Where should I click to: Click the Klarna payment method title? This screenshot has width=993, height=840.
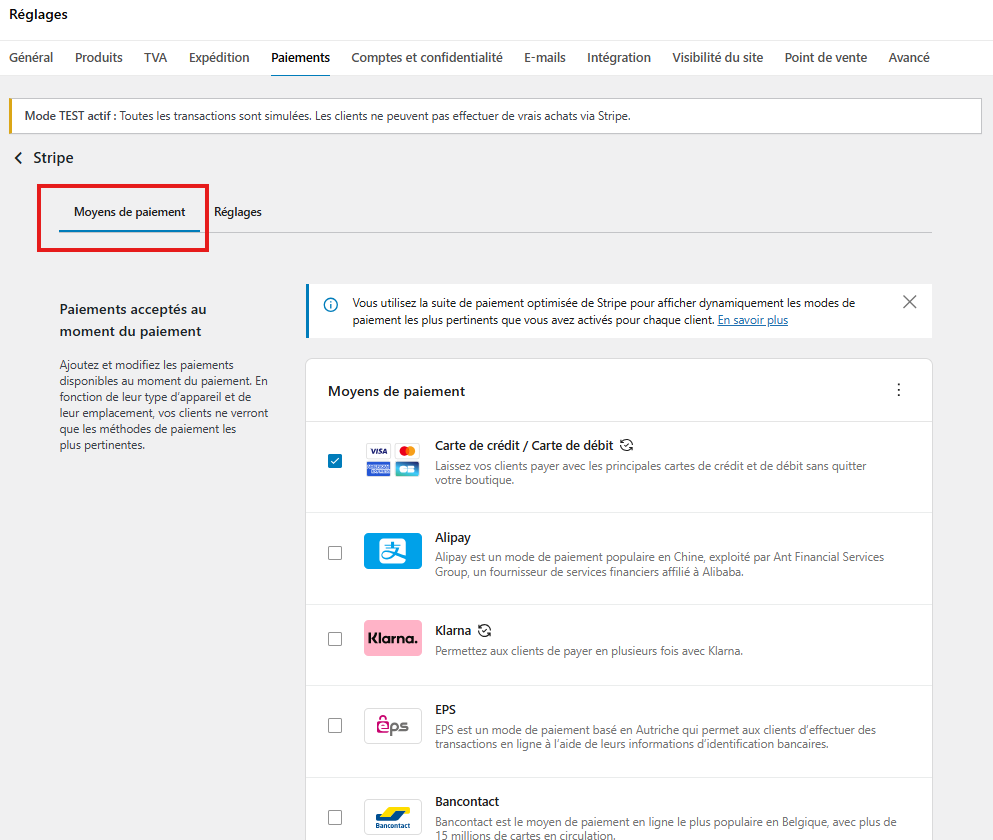coord(453,630)
